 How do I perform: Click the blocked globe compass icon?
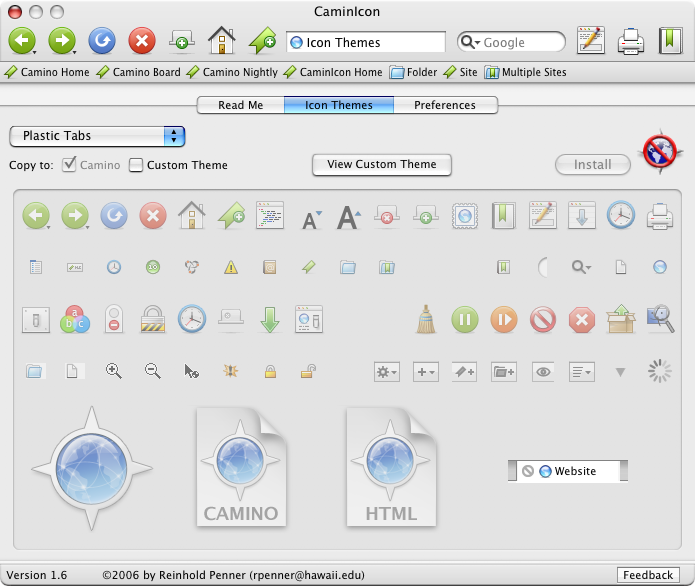pos(660,152)
